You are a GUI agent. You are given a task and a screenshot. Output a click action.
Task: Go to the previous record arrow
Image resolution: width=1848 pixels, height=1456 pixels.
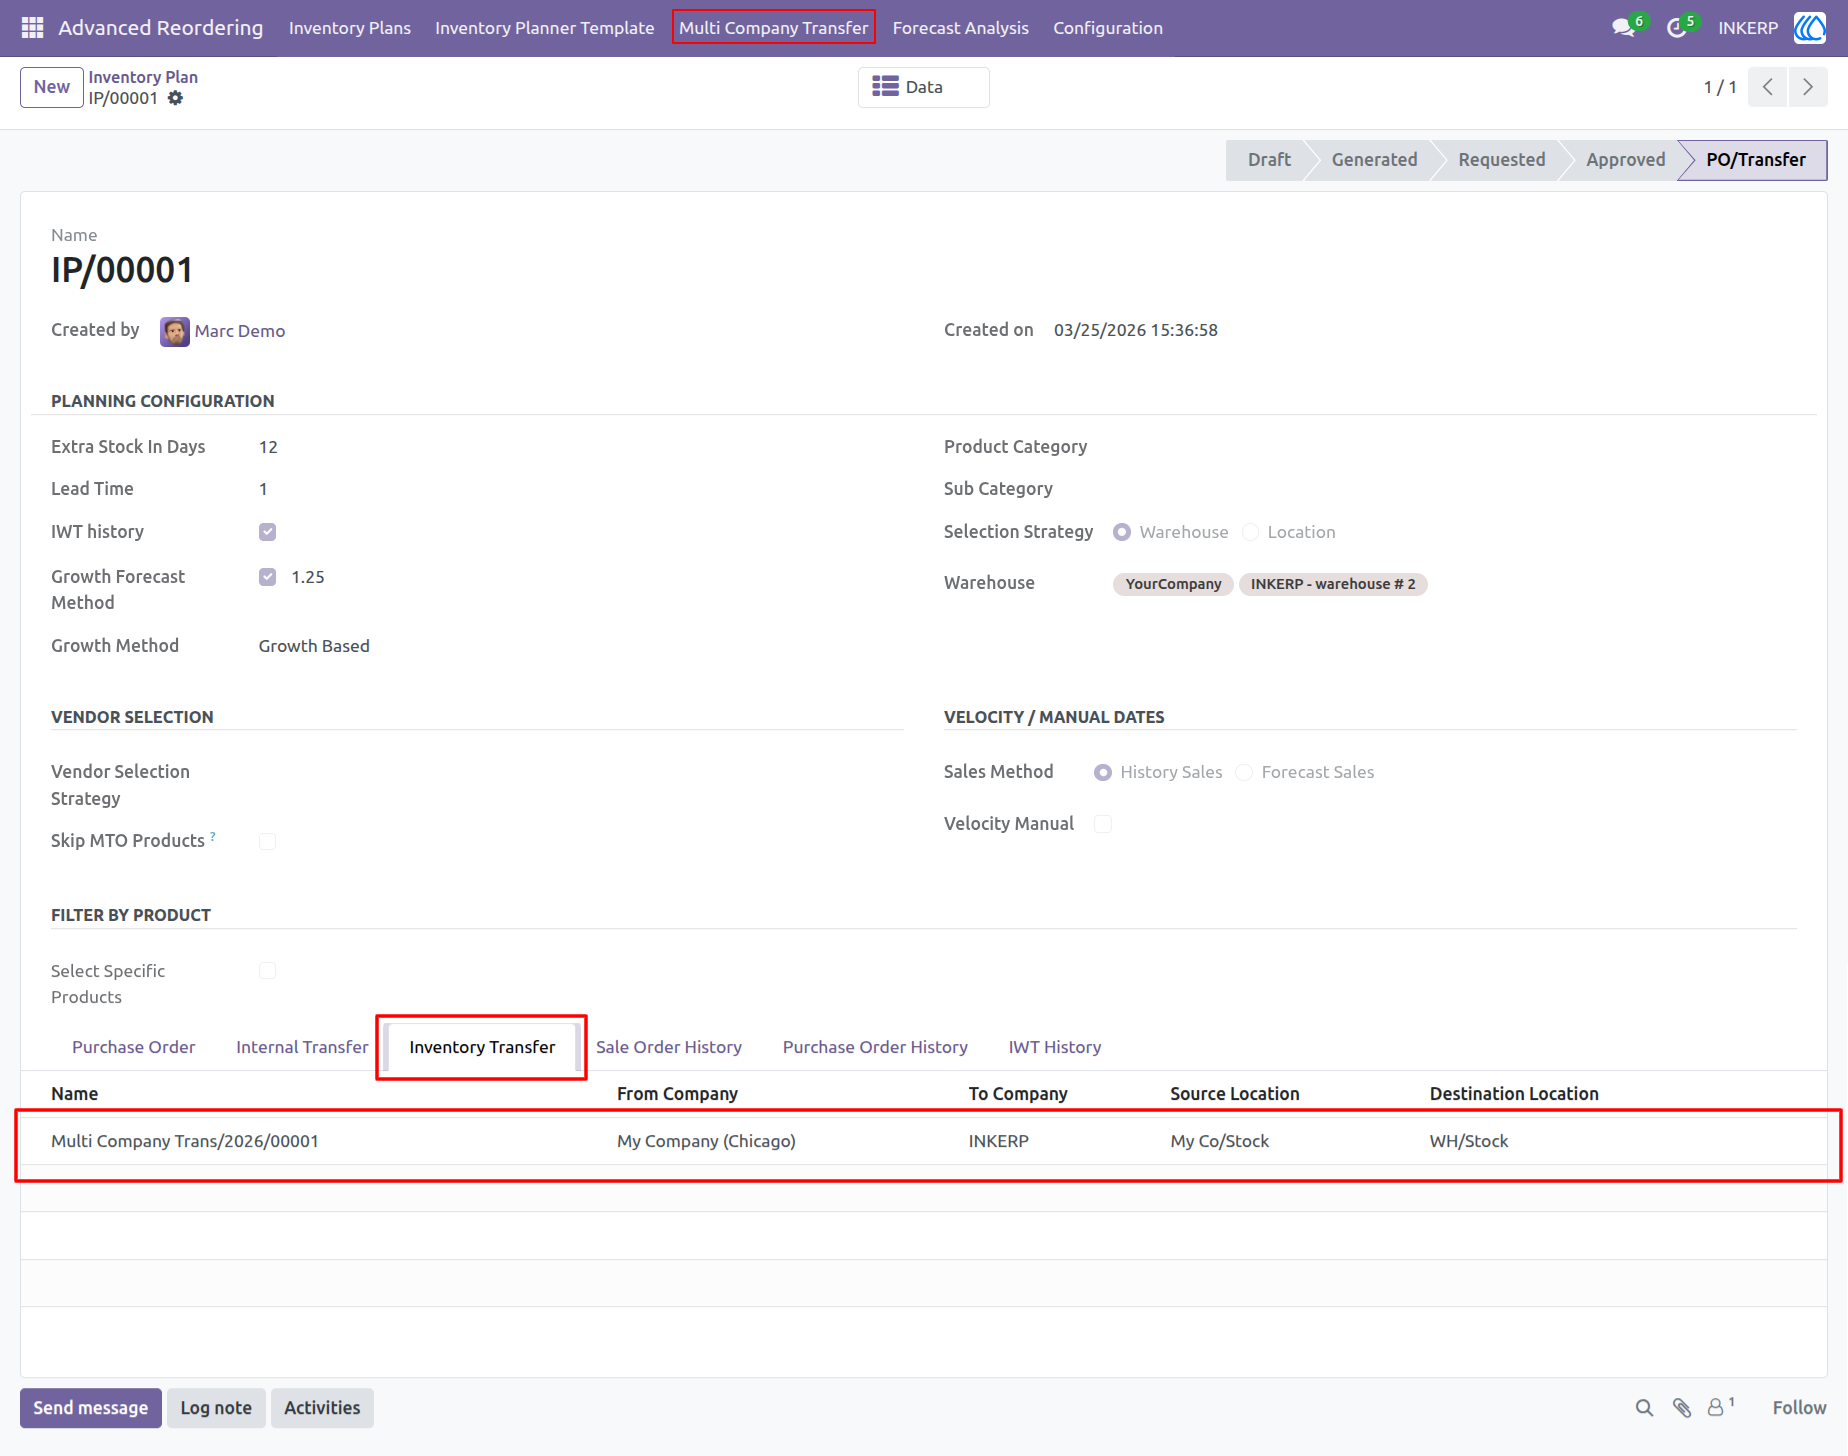pos(1768,87)
